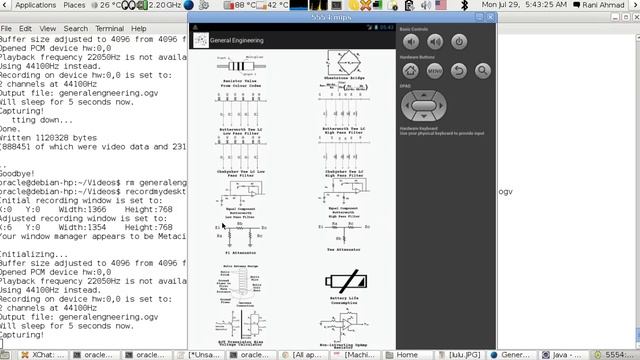Image resolution: width=640 pixels, height=360 pixels.
Task: Click the date and time clock
Action: (x=524, y=5)
